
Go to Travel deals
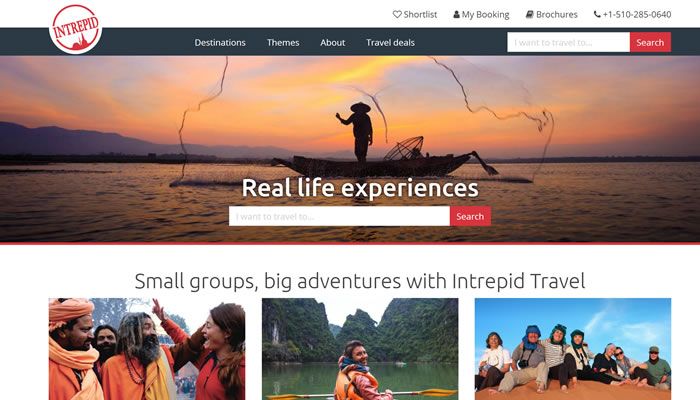[x=391, y=42]
